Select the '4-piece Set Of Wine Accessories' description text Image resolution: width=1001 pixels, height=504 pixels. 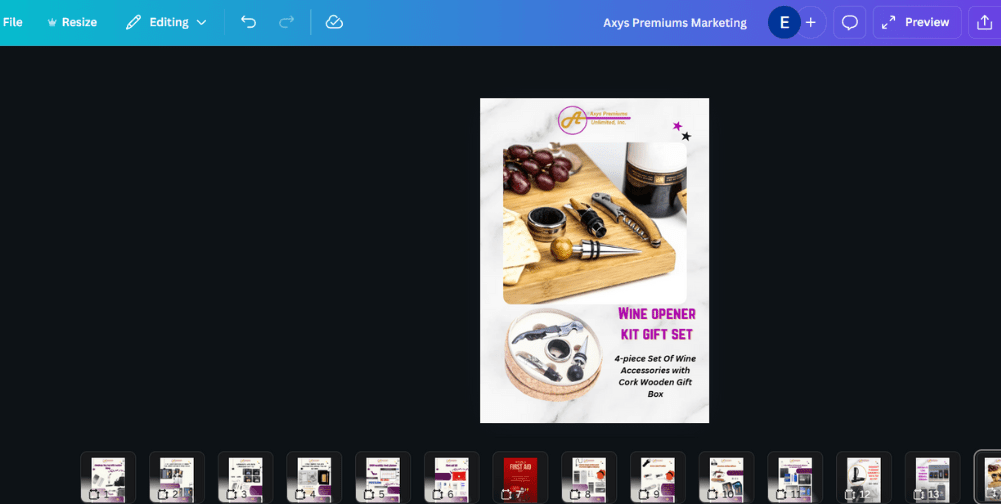click(655, 376)
